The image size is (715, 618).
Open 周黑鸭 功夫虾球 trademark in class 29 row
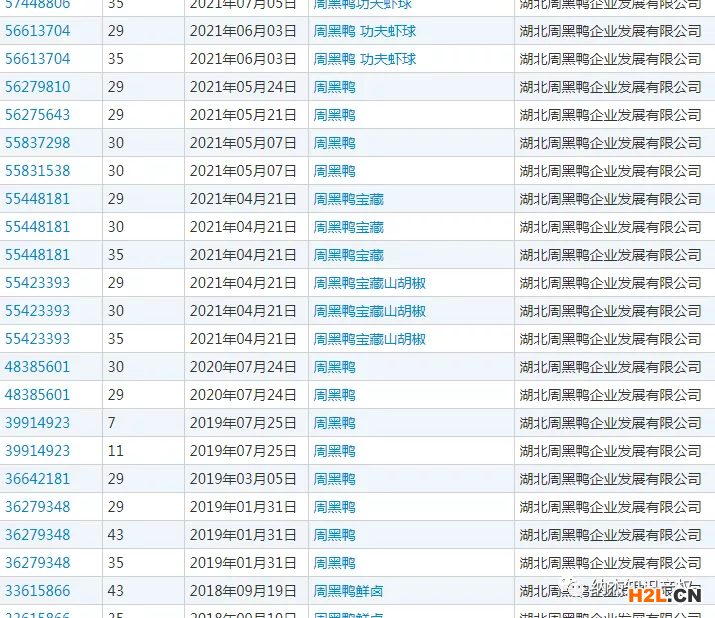[x=365, y=31]
